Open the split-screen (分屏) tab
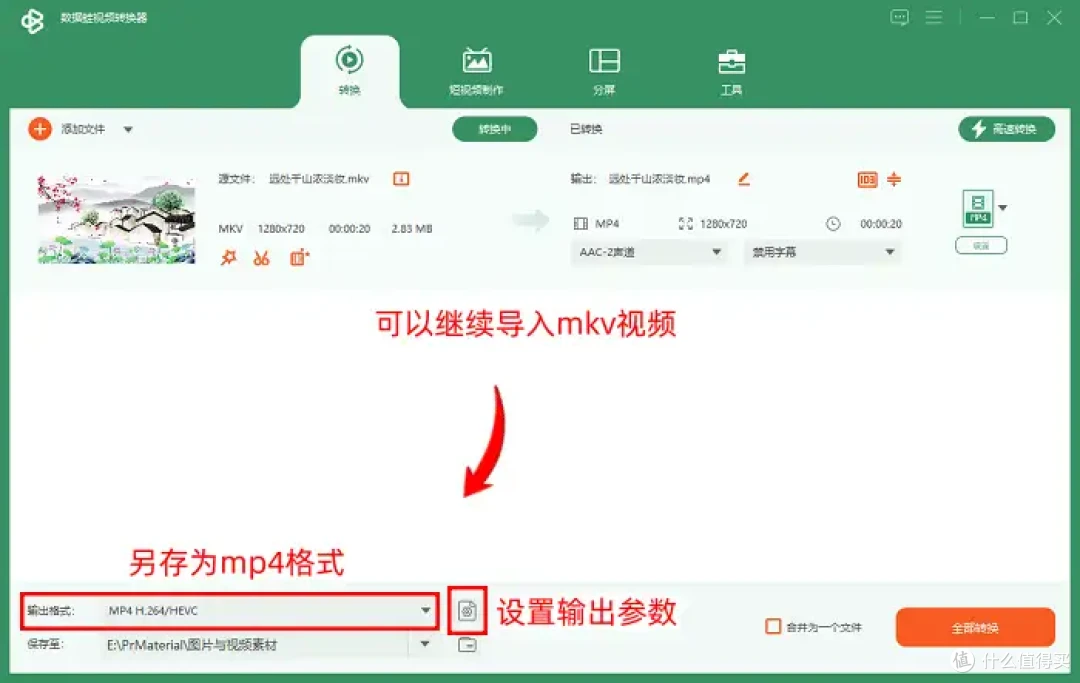The width and height of the screenshot is (1080, 683). (x=604, y=71)
